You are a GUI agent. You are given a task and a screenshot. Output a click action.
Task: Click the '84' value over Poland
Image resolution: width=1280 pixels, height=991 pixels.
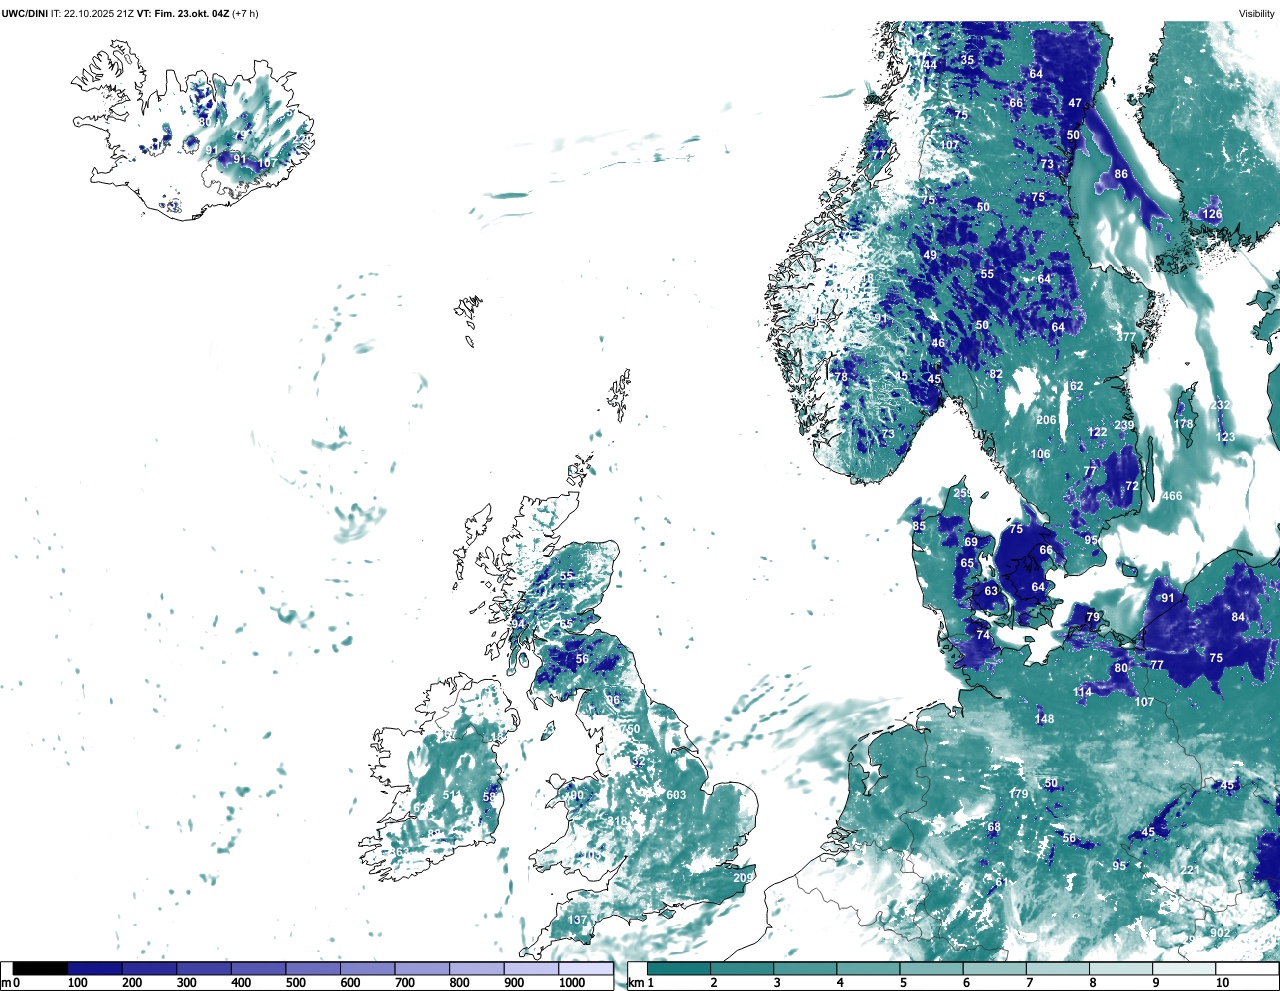[1238, 617]
